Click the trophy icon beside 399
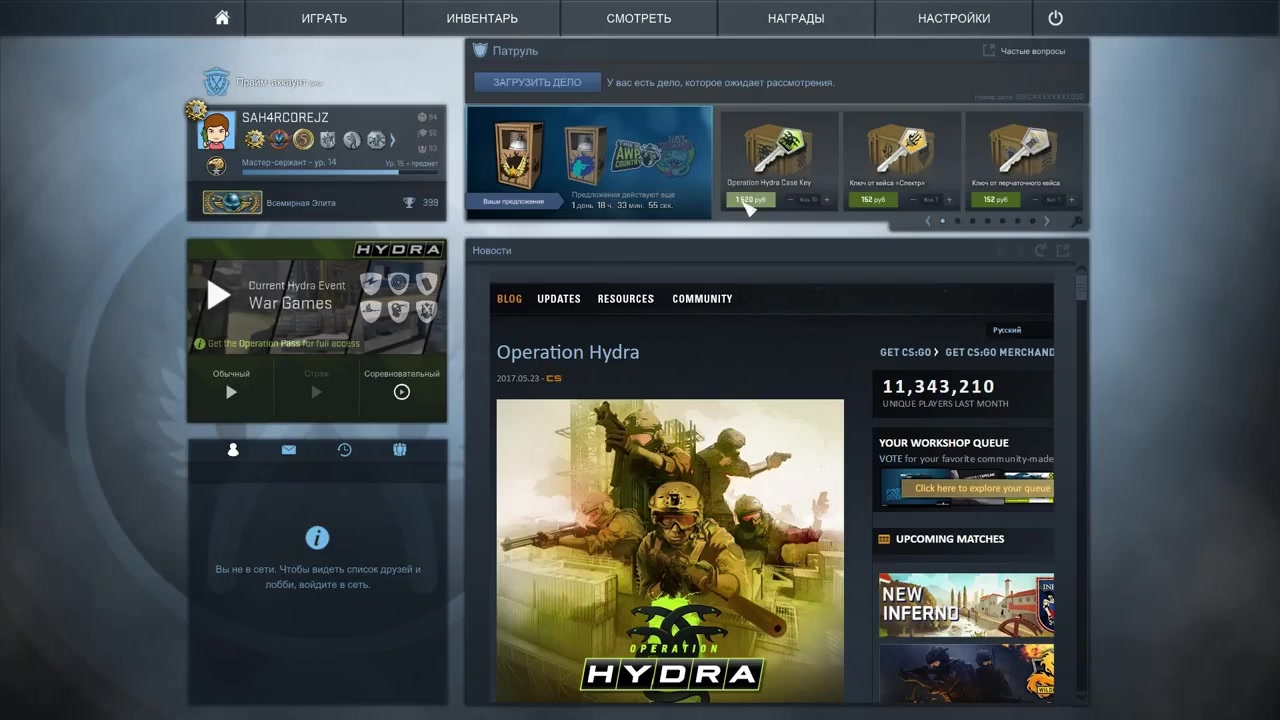1280x720 pixels. tap(409, 203)
